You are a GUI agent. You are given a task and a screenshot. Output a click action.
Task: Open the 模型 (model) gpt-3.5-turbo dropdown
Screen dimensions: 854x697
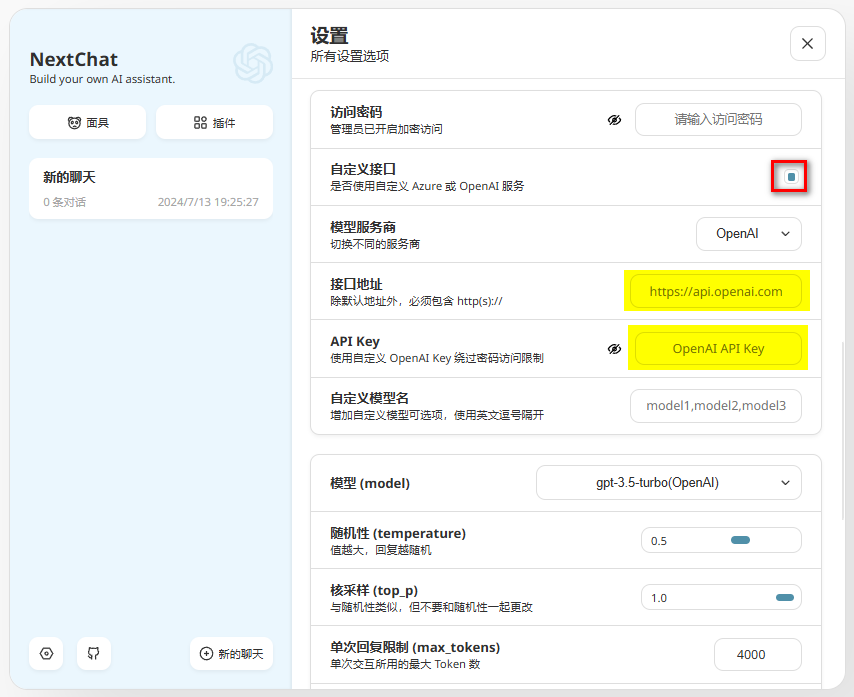coord(669,482)
